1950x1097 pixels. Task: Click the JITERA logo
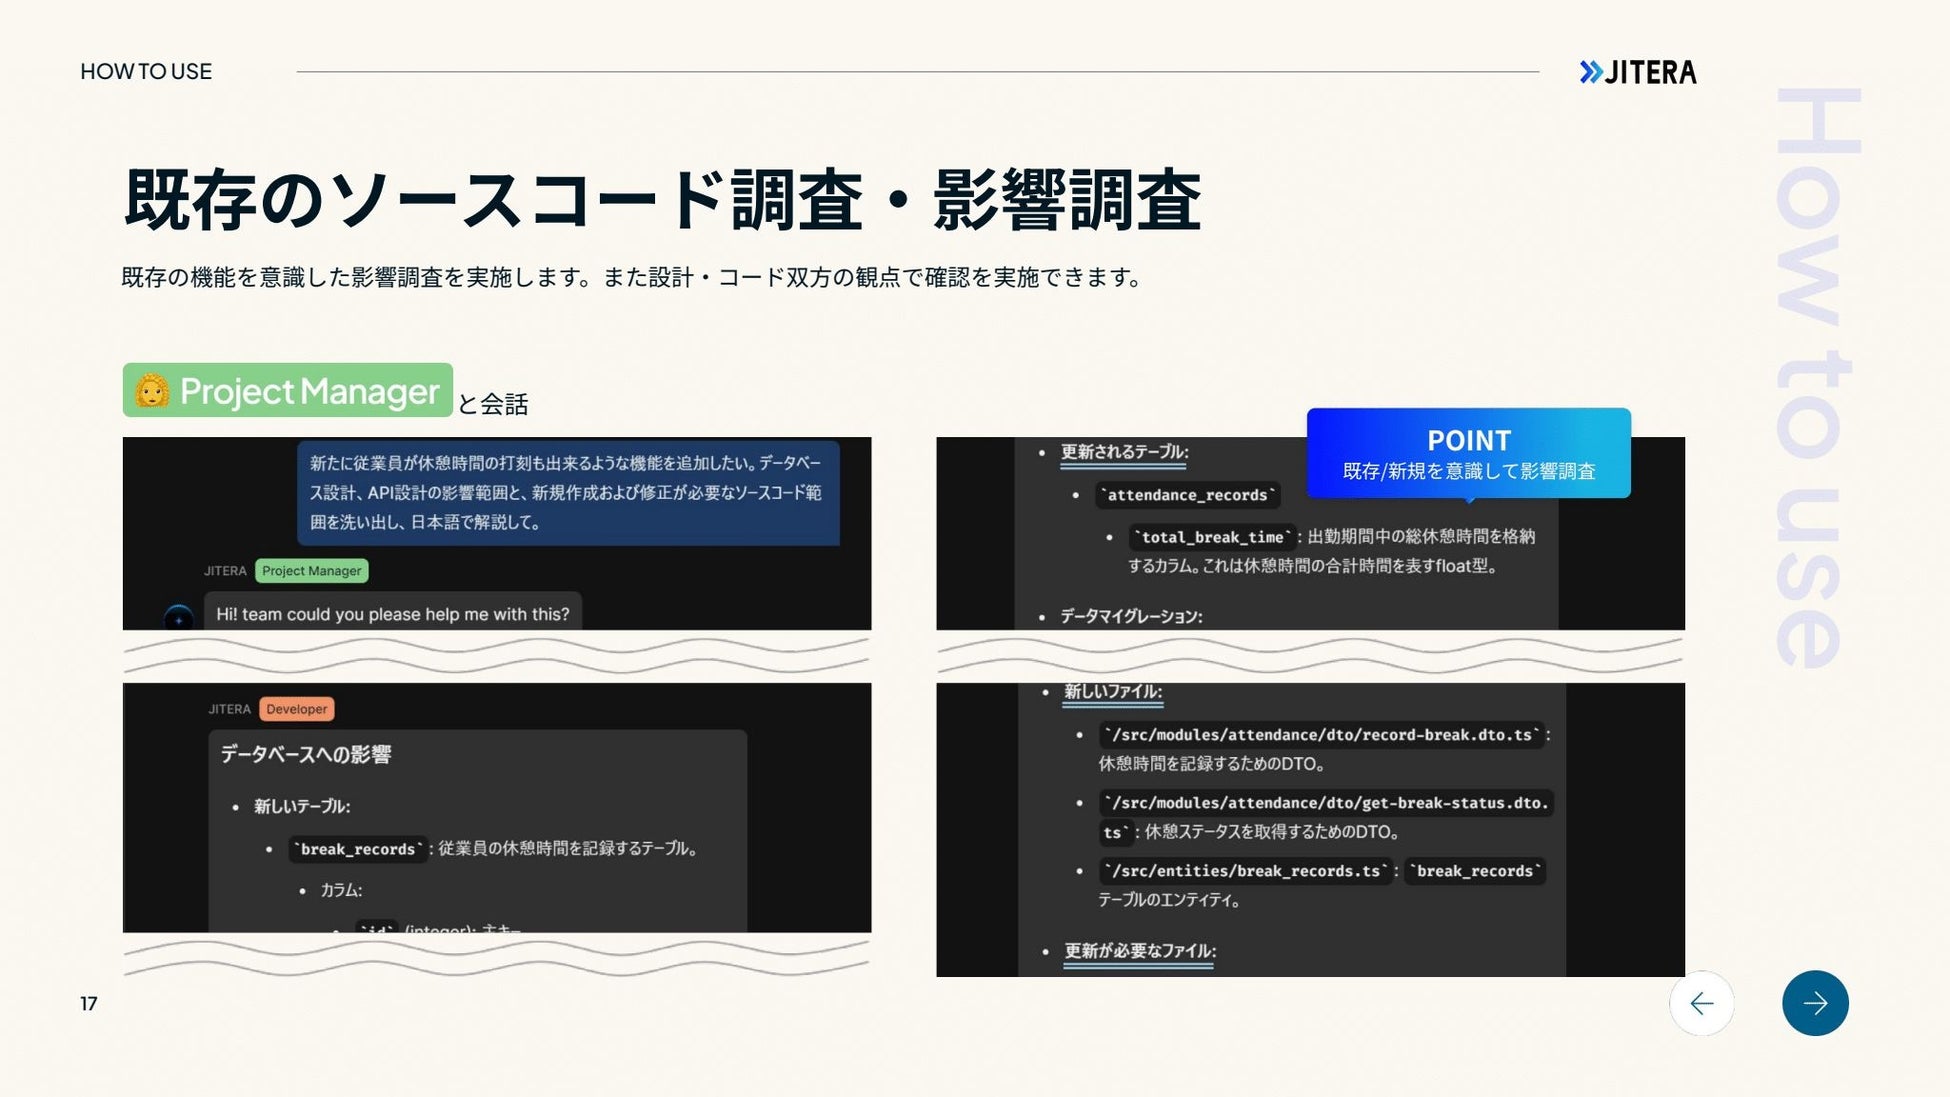(x=1638, y=72)
